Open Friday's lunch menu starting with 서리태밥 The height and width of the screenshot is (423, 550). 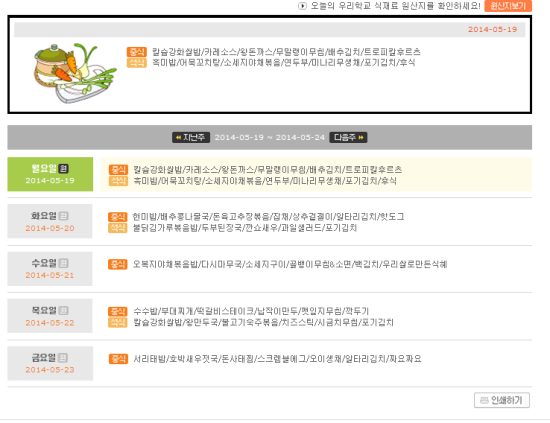(277, 359)
